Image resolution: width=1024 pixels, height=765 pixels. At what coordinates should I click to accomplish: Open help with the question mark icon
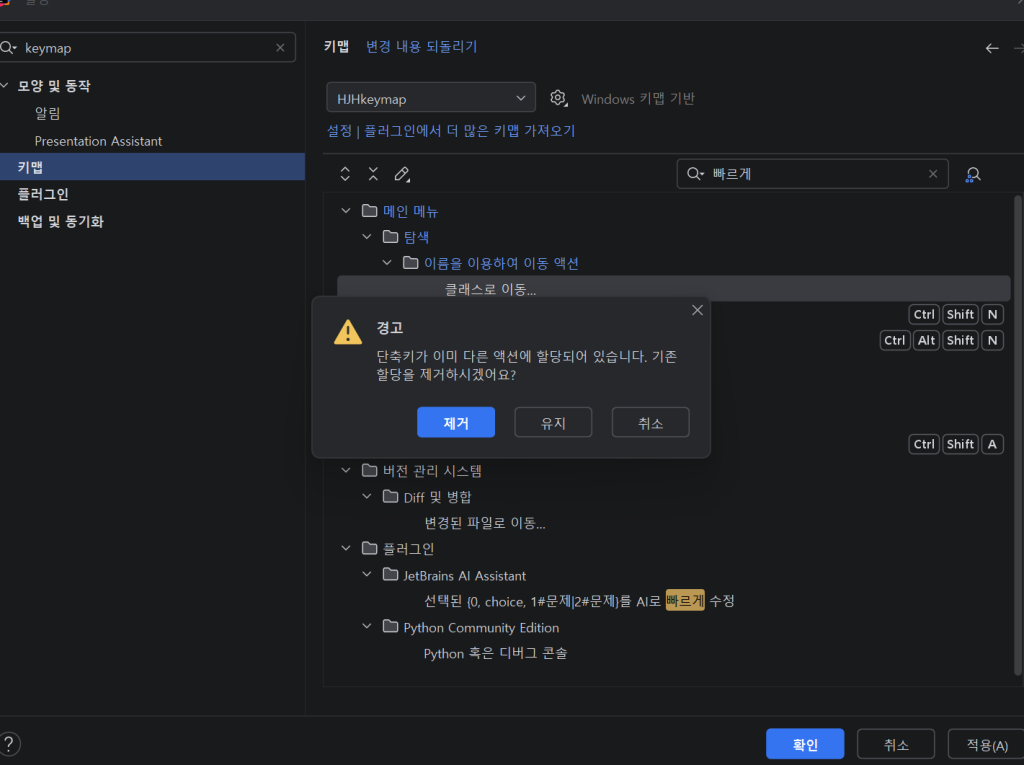[9, 744]
